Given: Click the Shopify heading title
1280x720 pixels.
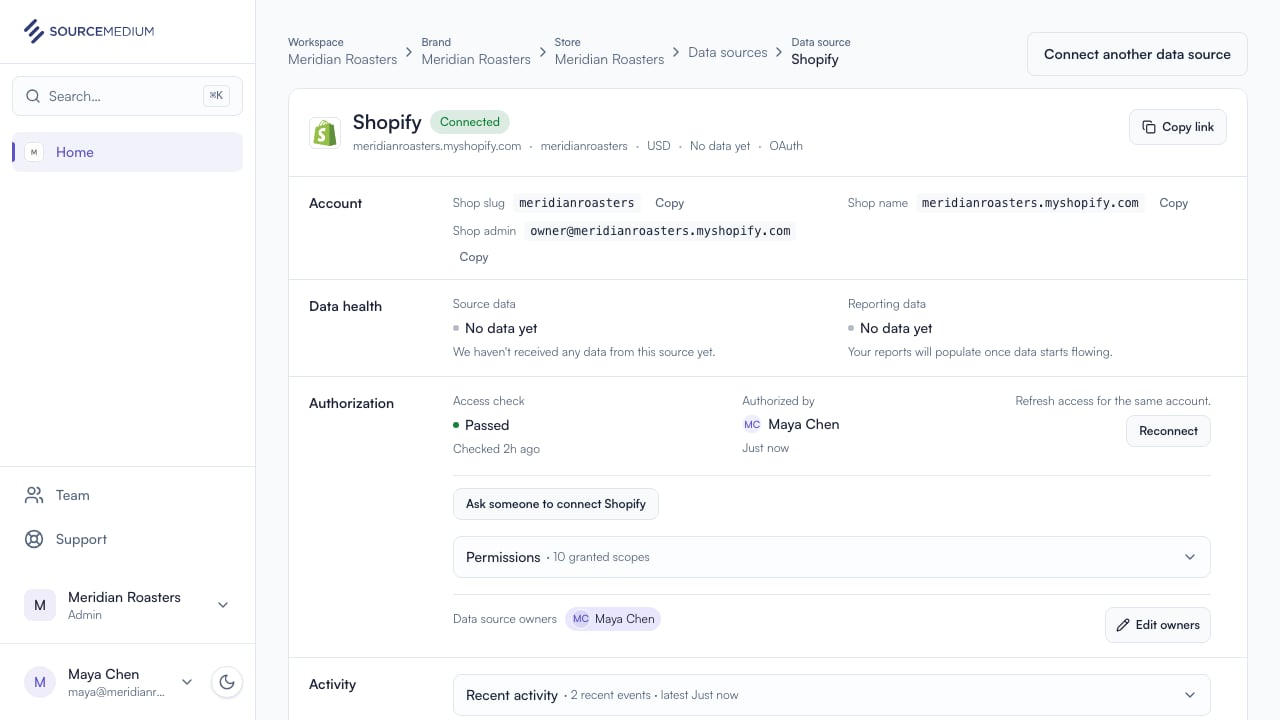Looking at the screenshot, I should coord(387,122).
